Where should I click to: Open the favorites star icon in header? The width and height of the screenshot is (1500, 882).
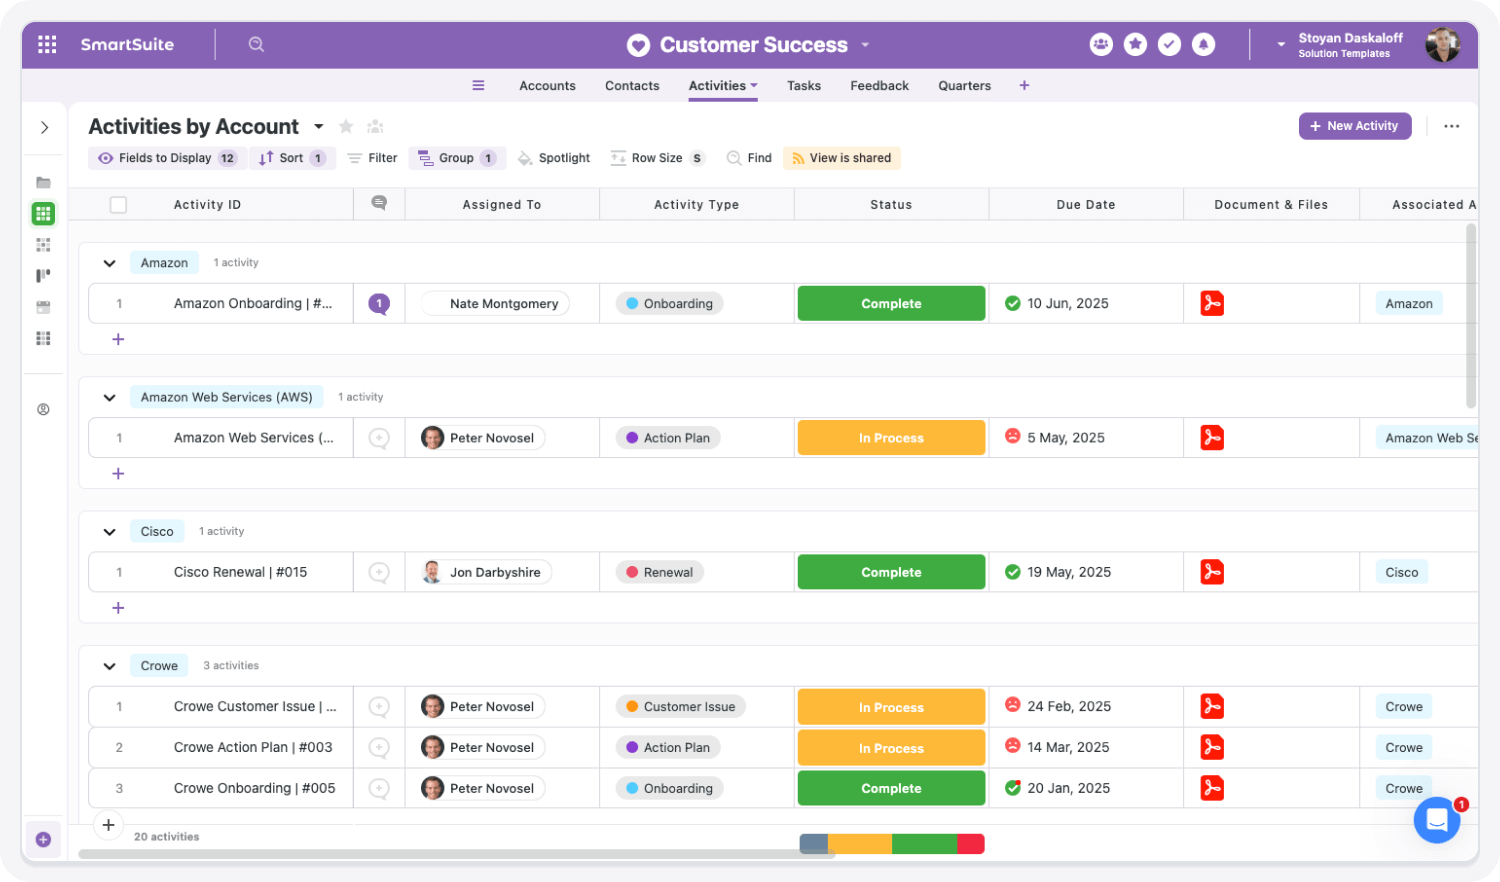[x=1135, y=44]
